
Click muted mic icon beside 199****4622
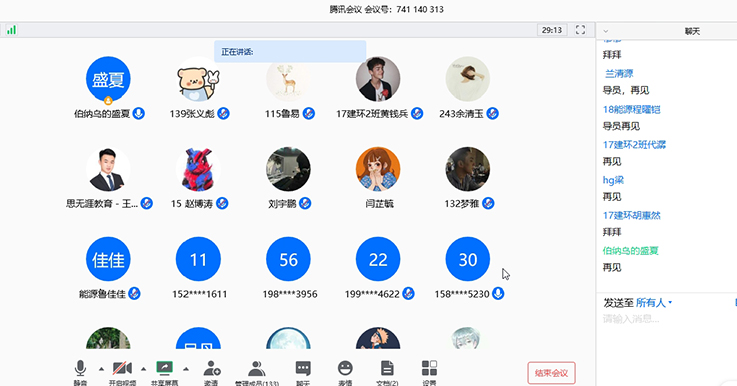coord(408,294)
